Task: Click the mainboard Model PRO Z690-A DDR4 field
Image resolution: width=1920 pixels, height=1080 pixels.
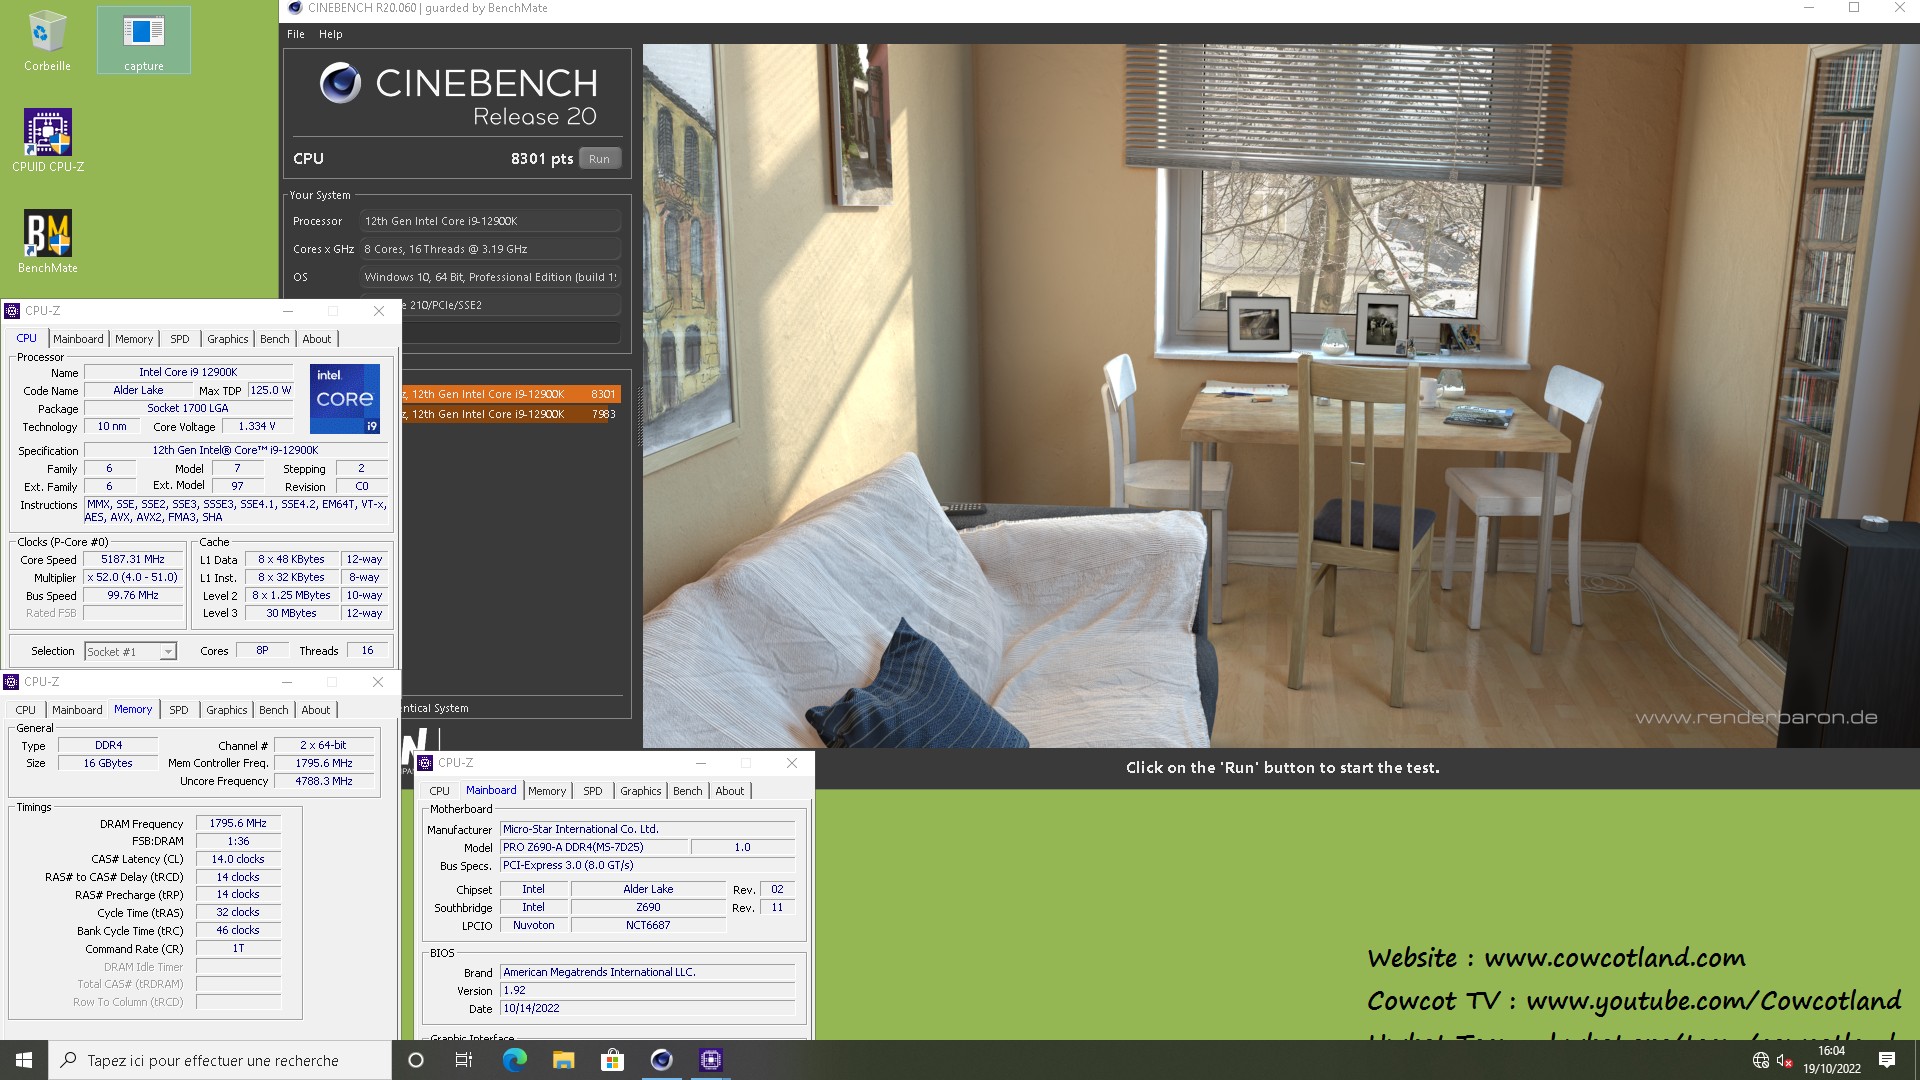Action: (594, 848)
